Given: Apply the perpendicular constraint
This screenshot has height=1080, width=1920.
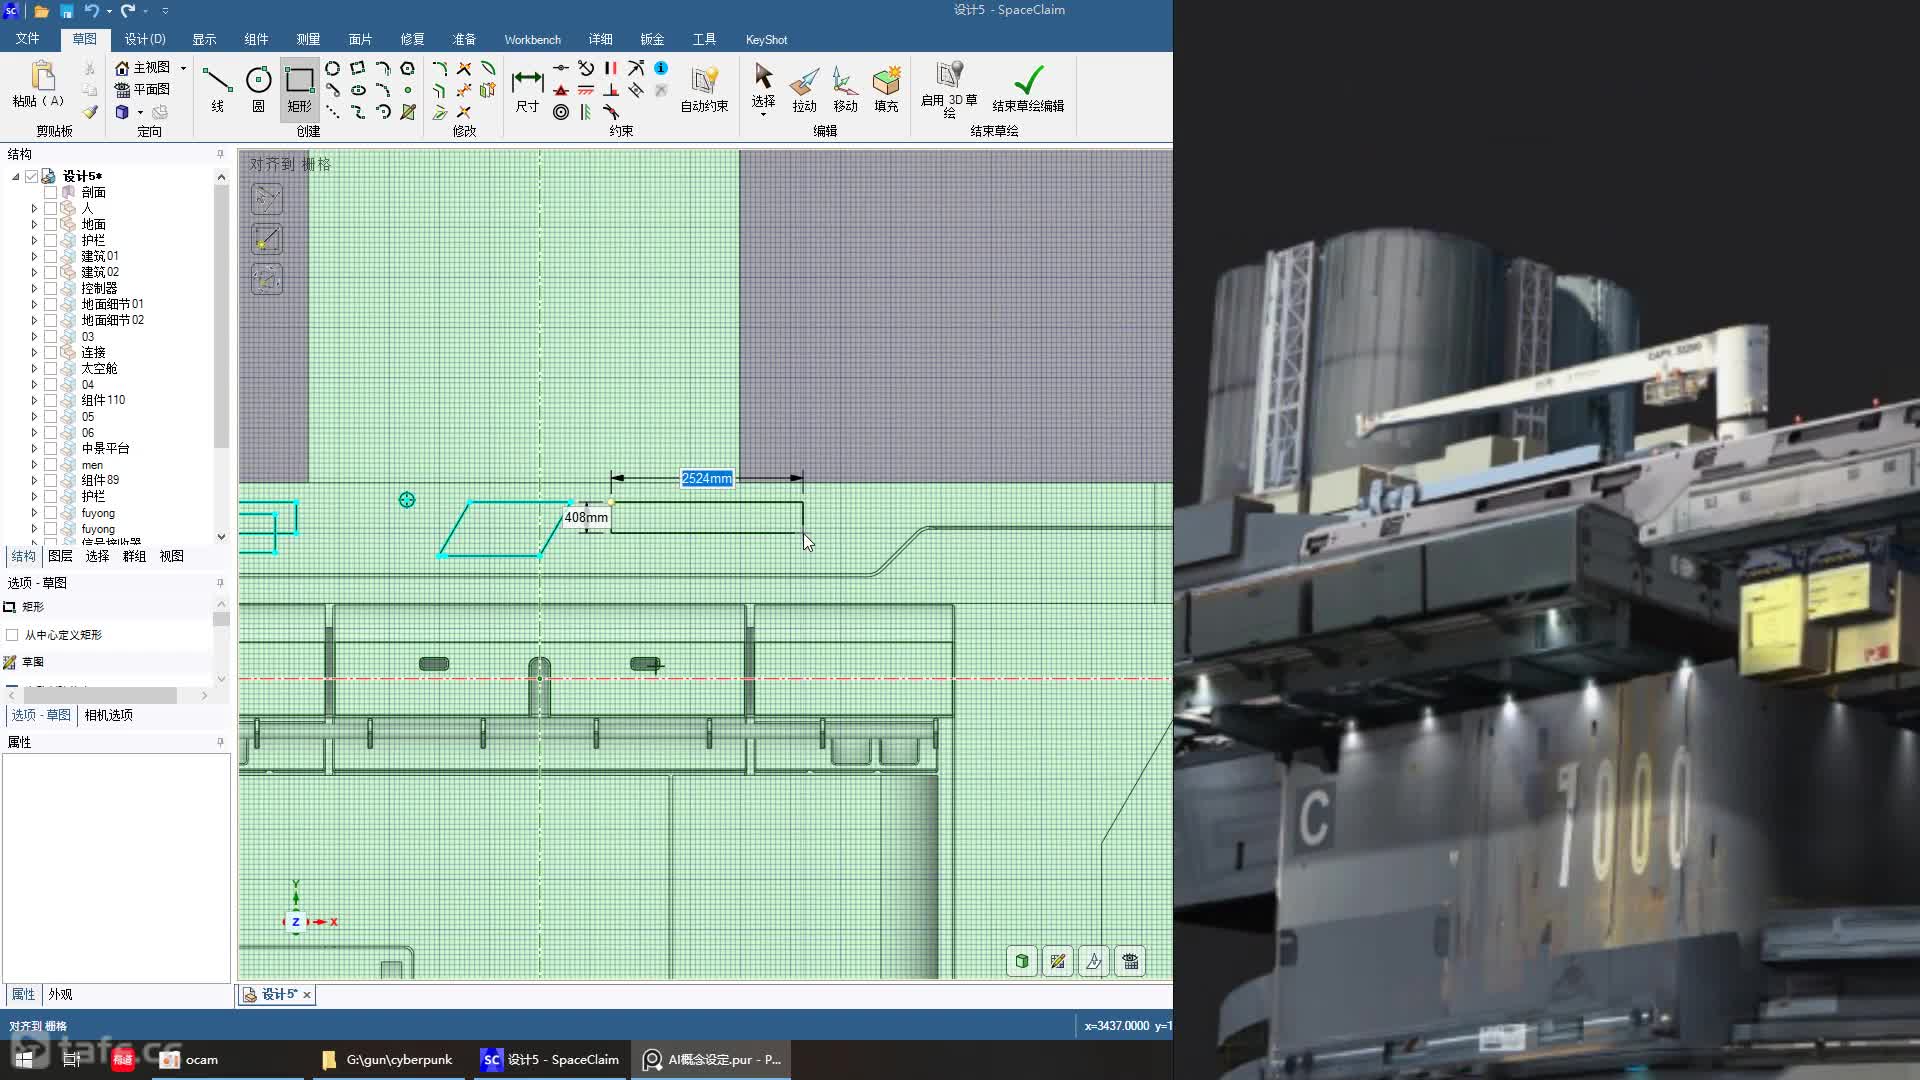Looking at the screenshot, I should tap(611, 90).
